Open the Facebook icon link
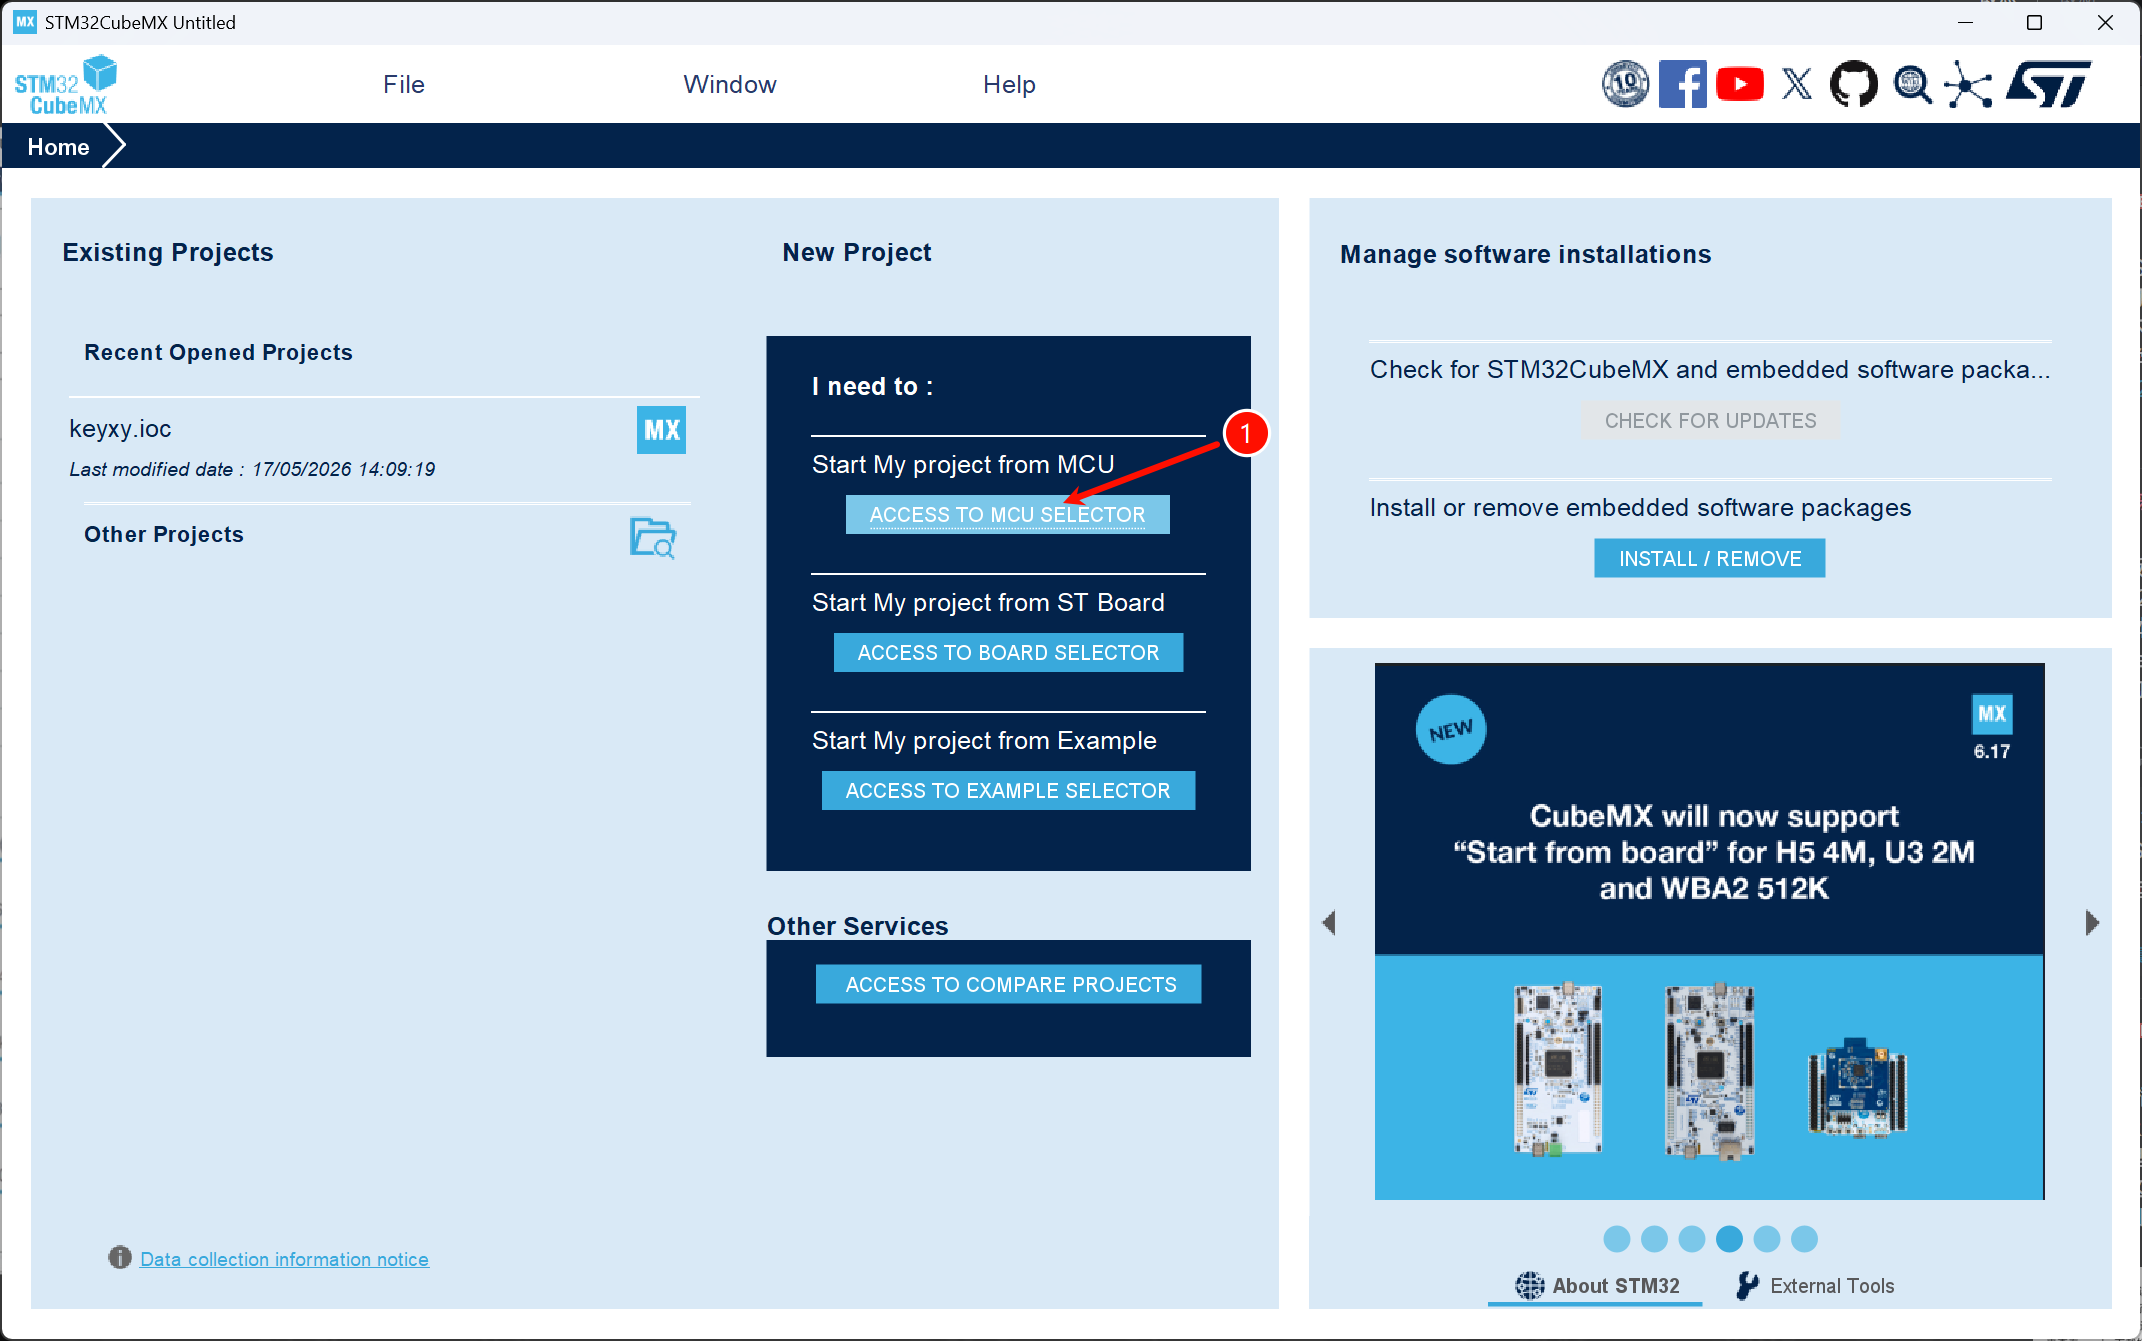This screenshot has height=1341, width=2142. point(1682,84)
